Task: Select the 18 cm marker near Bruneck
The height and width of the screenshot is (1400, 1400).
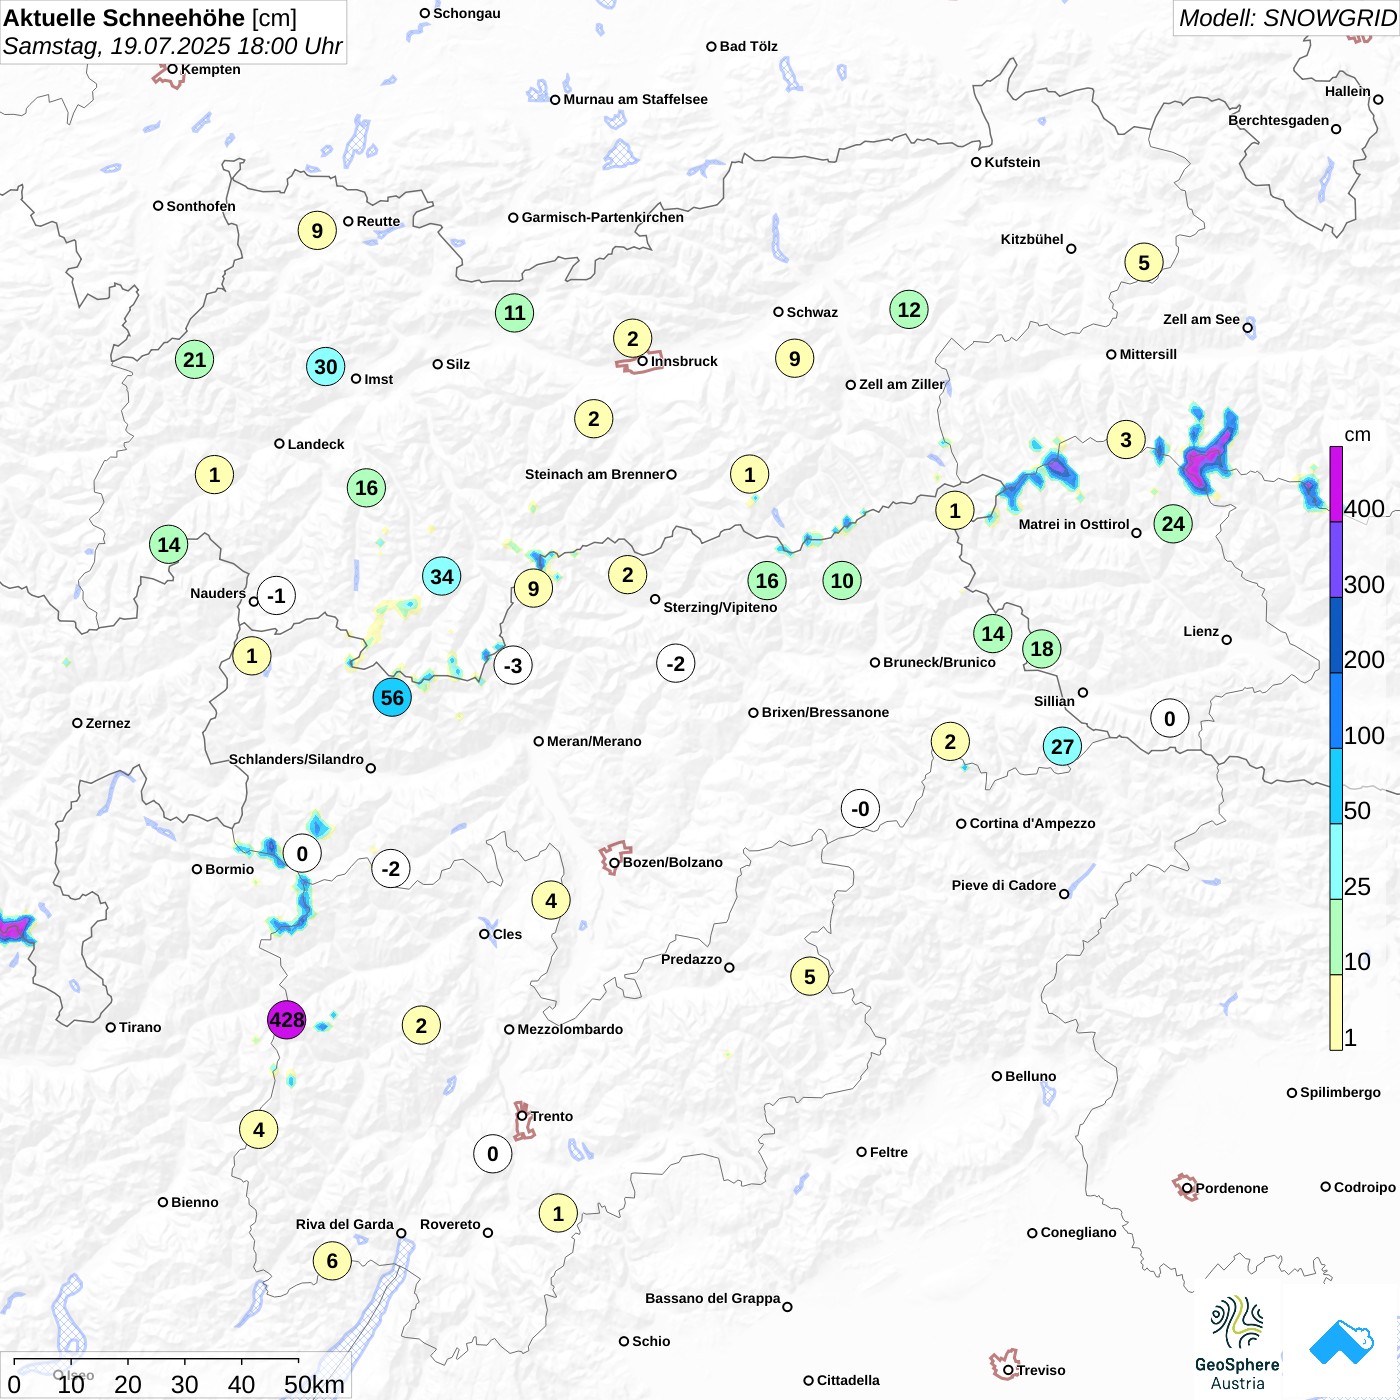Action: (1041, 649)
